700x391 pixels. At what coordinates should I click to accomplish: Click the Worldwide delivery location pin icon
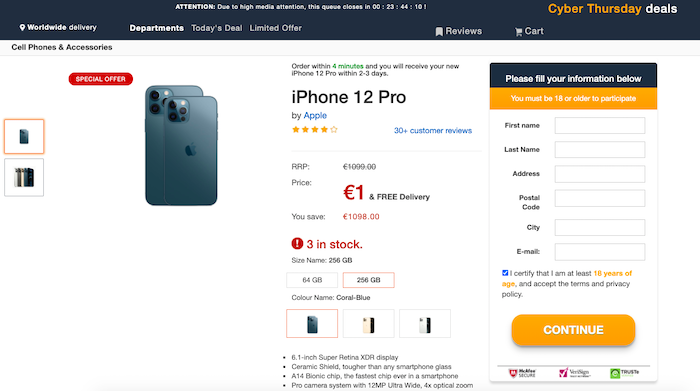22,28
